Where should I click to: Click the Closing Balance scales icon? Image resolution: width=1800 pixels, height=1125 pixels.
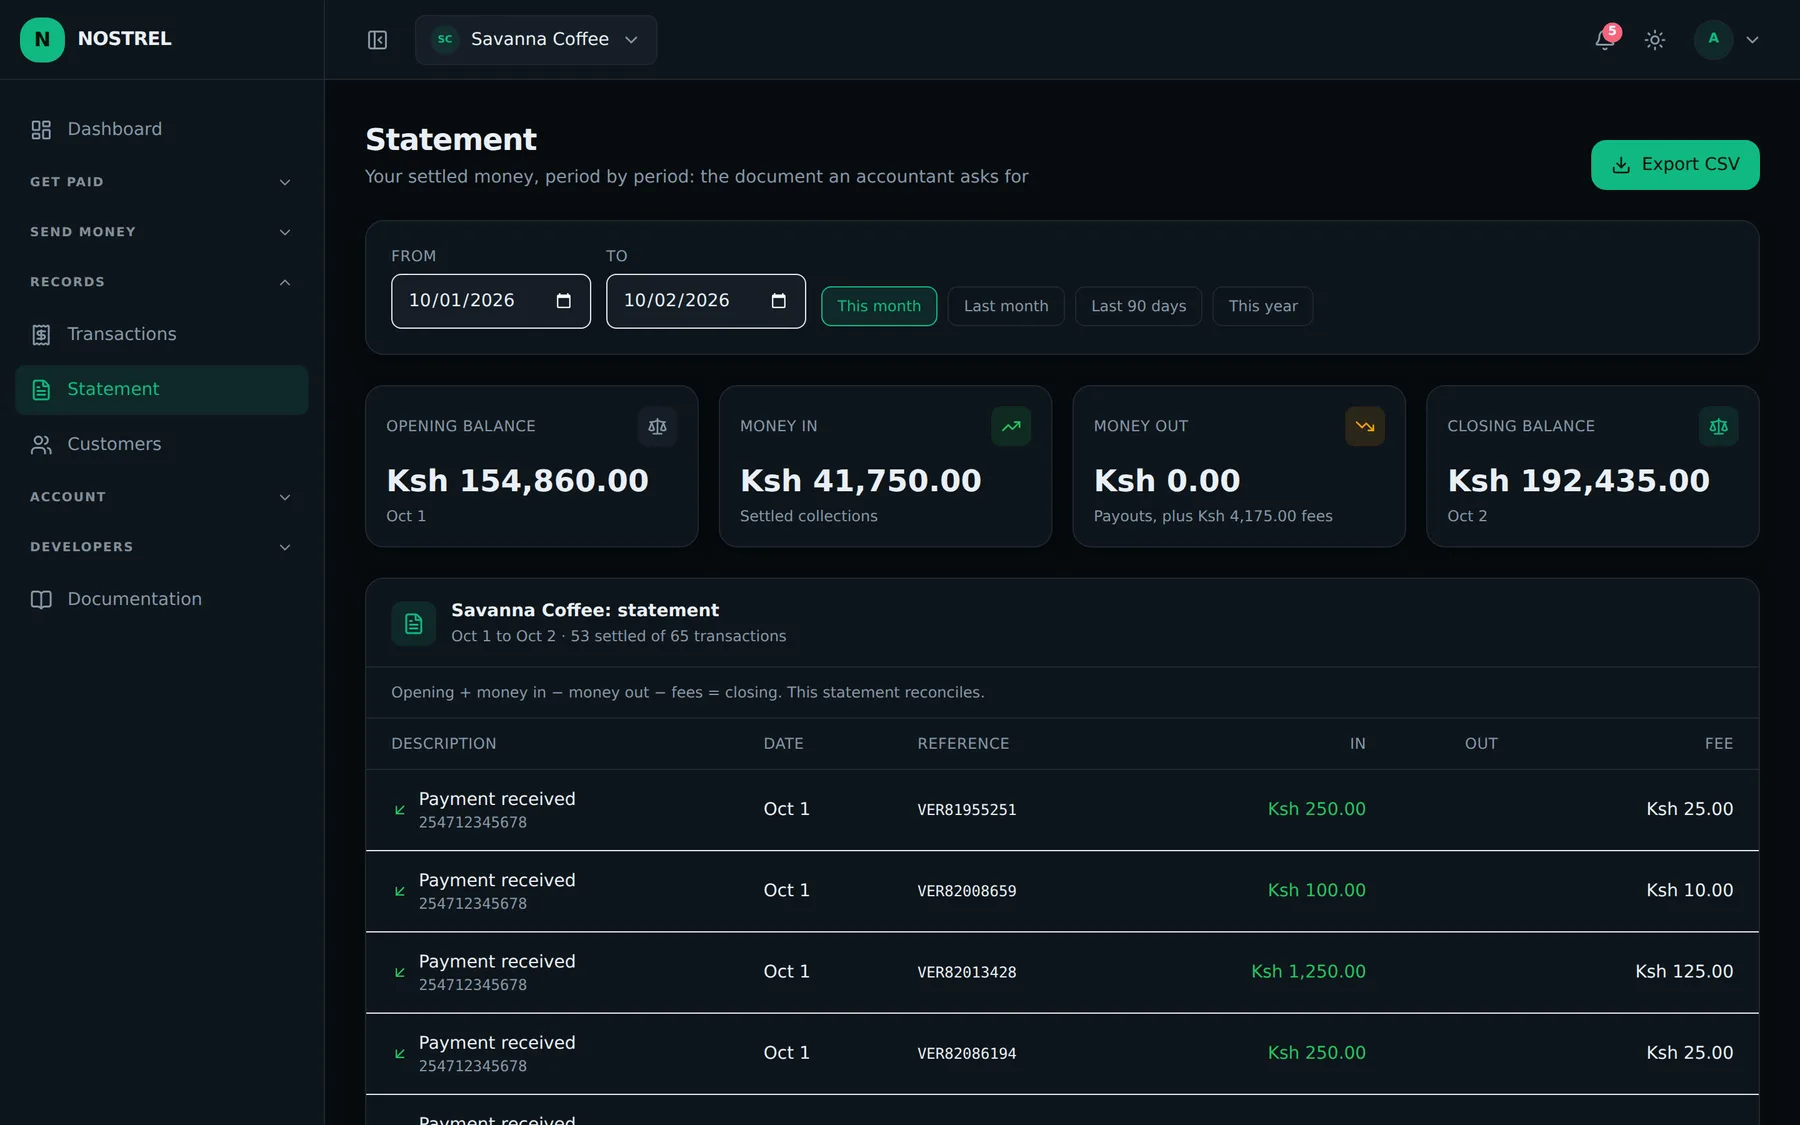click(1719, 426)
